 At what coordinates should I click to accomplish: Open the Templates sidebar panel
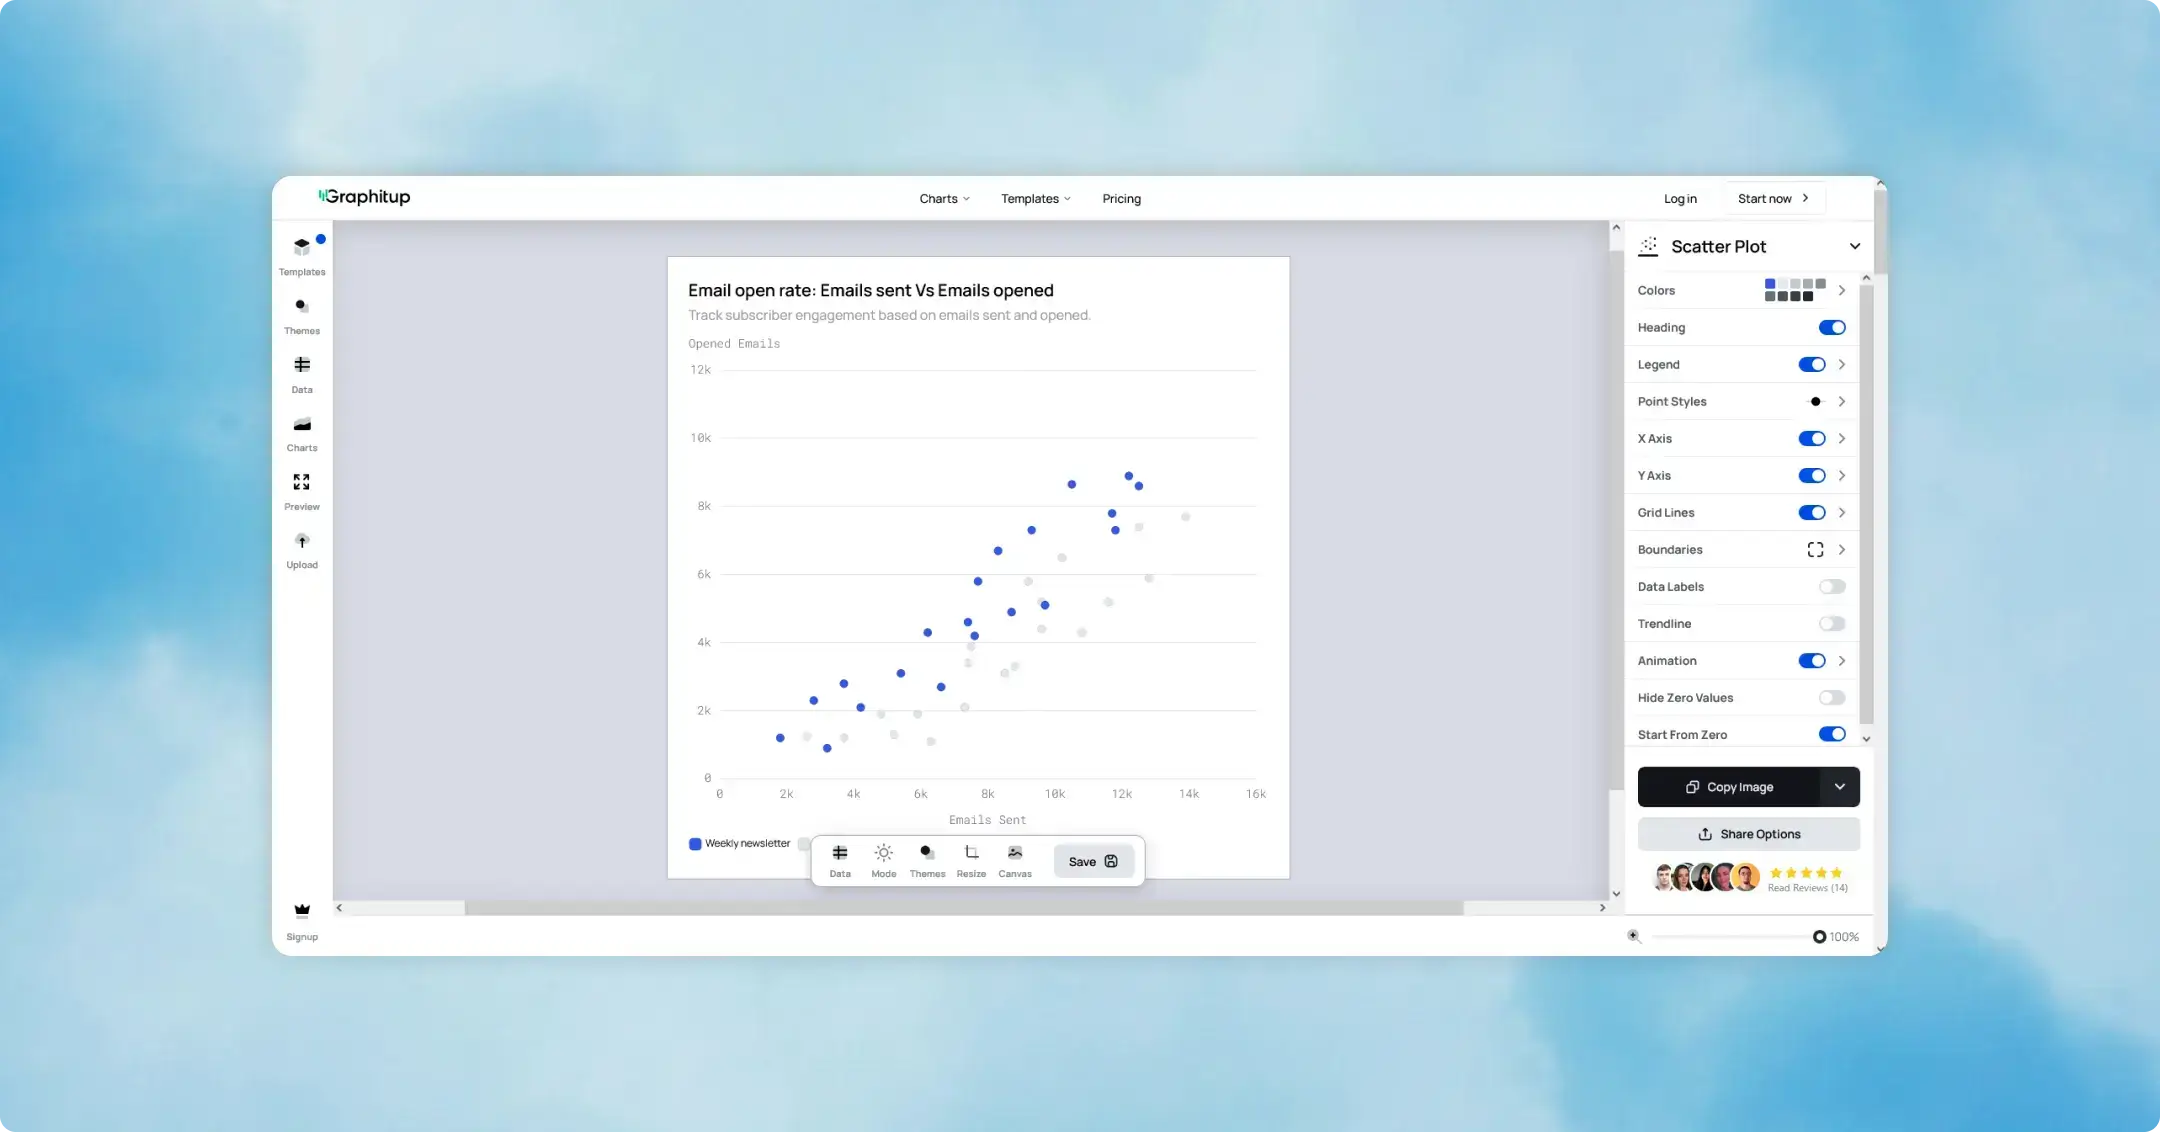(x=301, y=255)
